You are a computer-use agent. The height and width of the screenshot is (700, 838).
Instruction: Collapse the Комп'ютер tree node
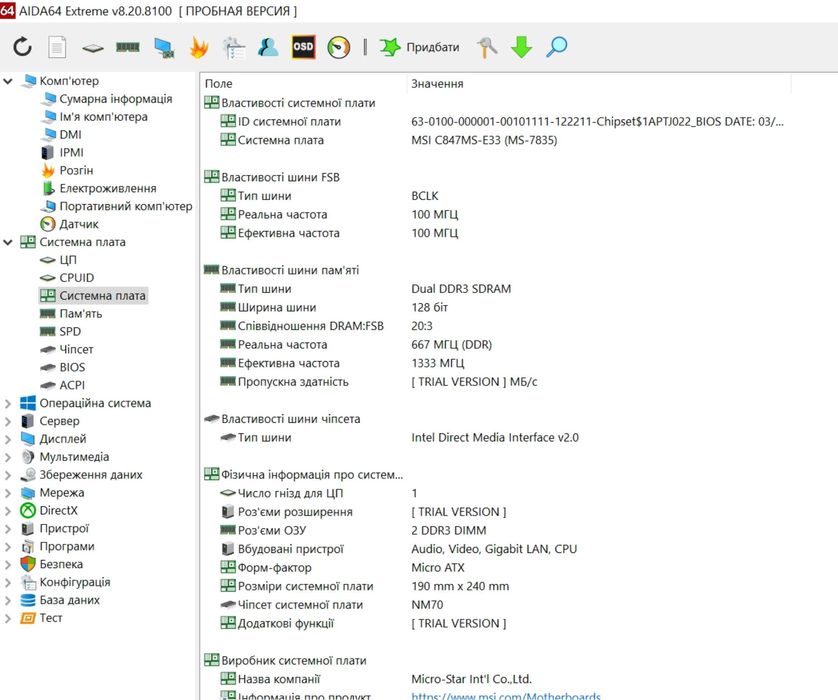click(x=8, y=81)
